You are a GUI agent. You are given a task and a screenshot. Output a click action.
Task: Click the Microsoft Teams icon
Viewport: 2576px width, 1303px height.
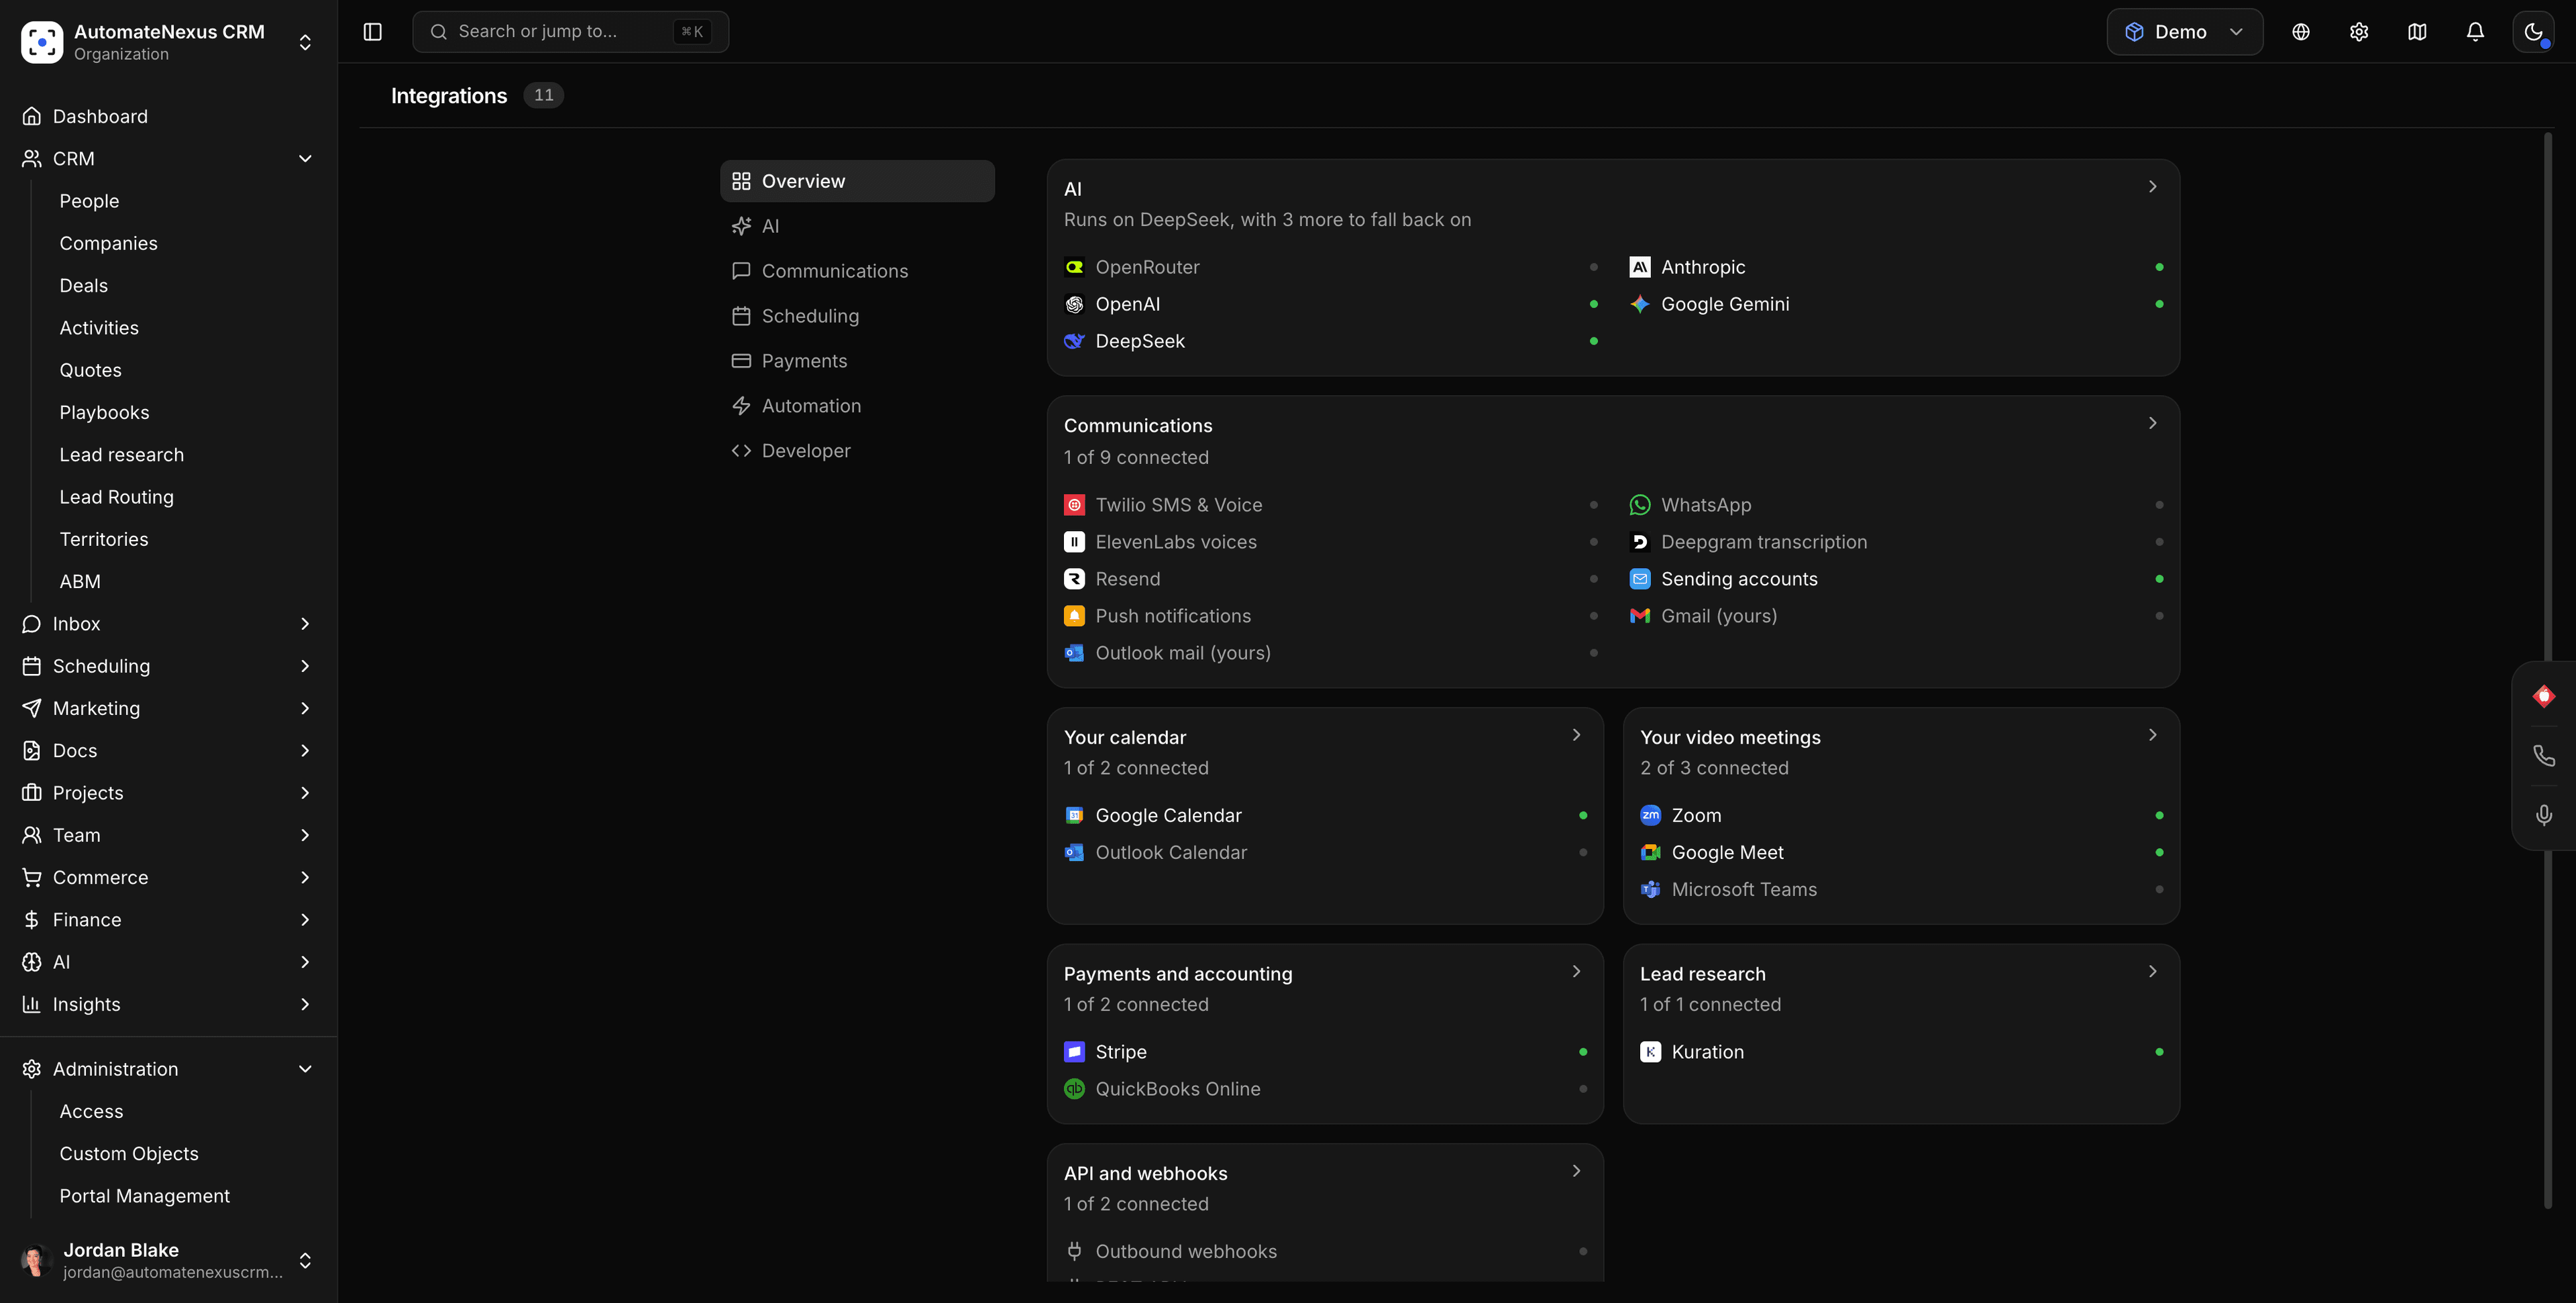pos(1651,889)
